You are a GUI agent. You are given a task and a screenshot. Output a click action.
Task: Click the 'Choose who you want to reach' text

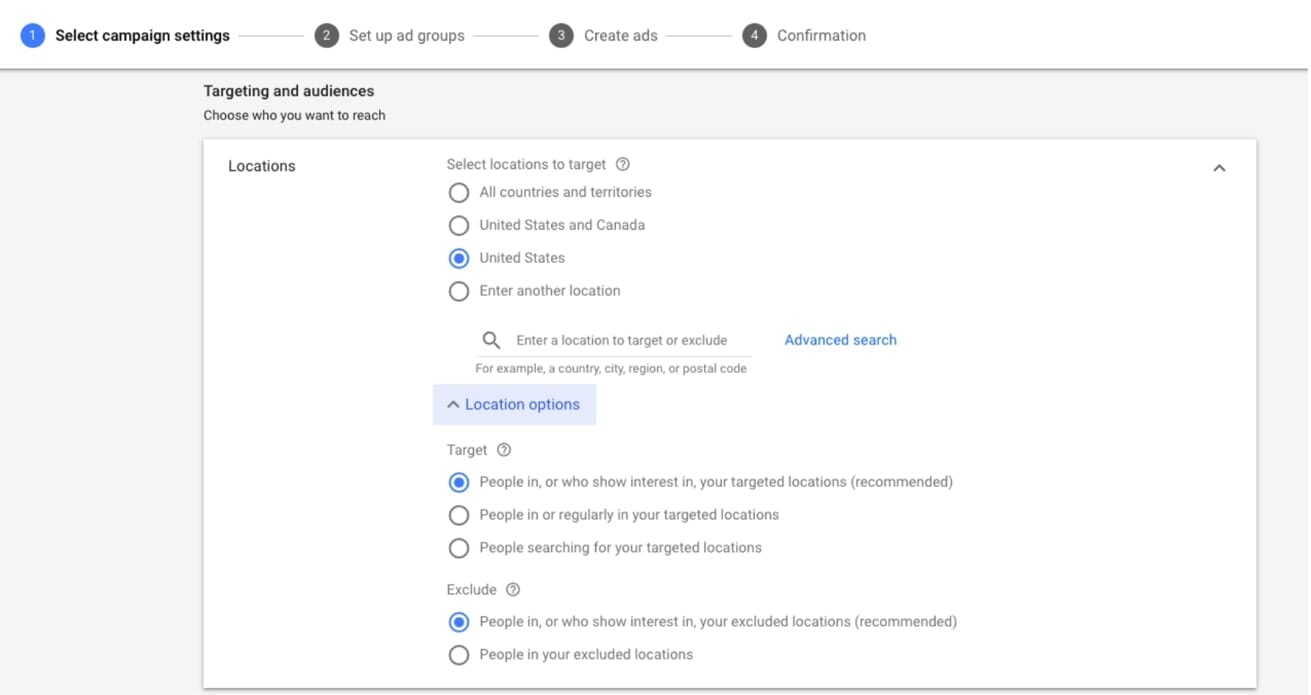[x=295, y=115]
